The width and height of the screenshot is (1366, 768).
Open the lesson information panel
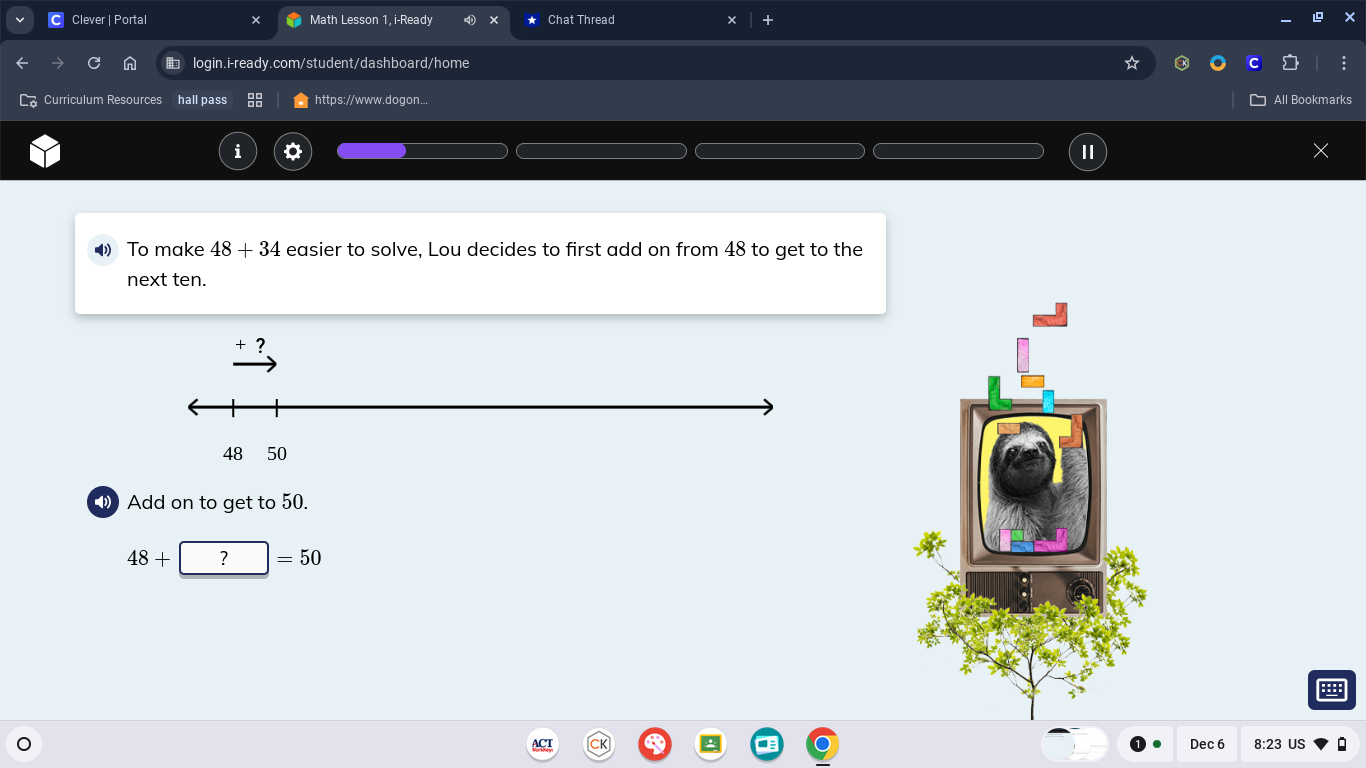coord(238,151)
